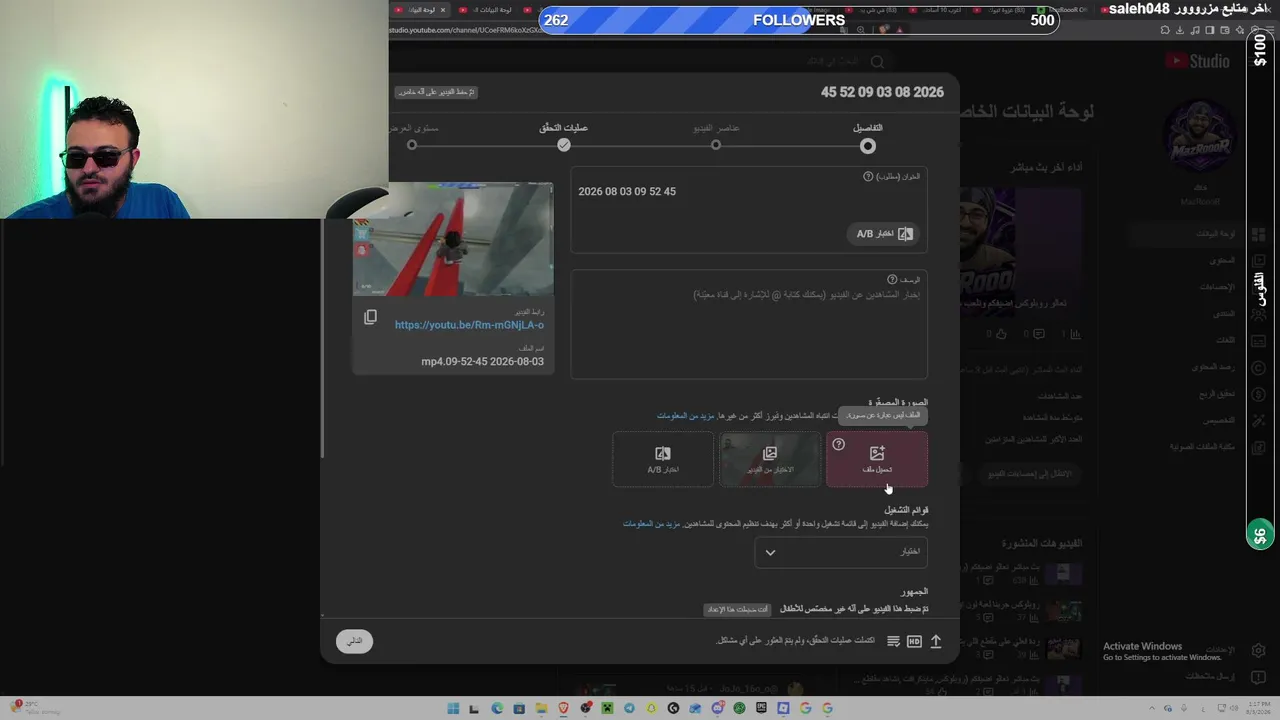Click the Upload file thumbnail tile
Image resolution: width=1280 pixels, height=720 pixels.
click(877, 459)
